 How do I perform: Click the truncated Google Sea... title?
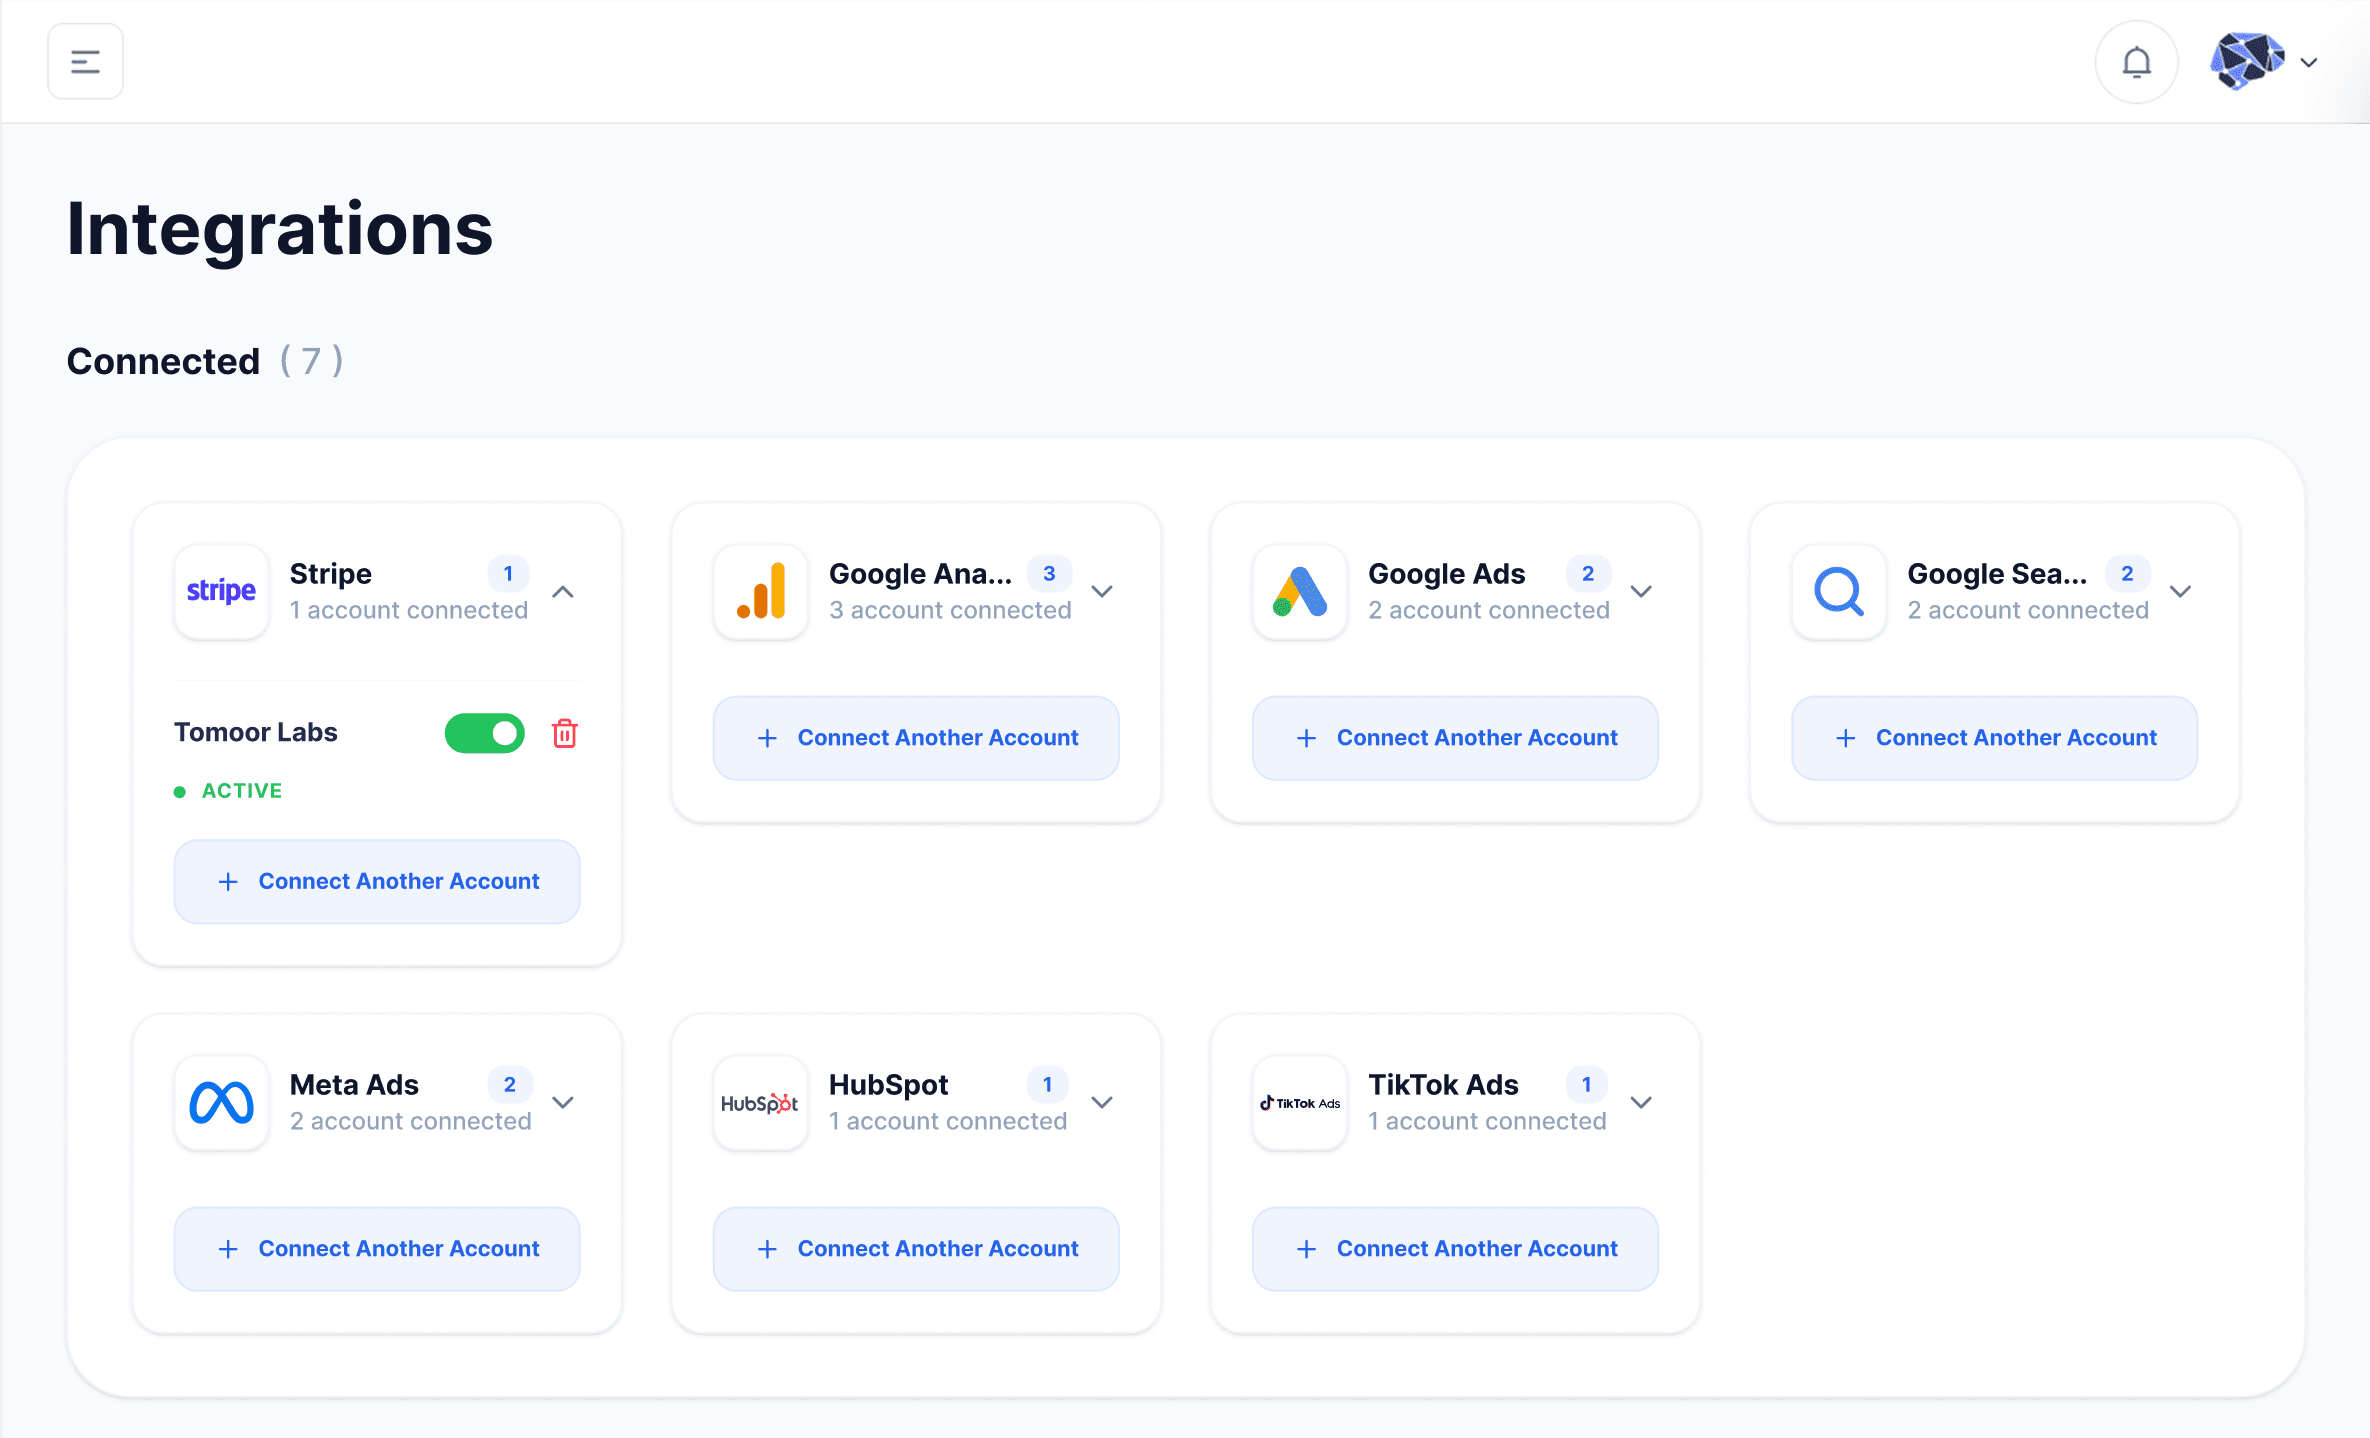pyautogui.click(x=1997, y=574)
